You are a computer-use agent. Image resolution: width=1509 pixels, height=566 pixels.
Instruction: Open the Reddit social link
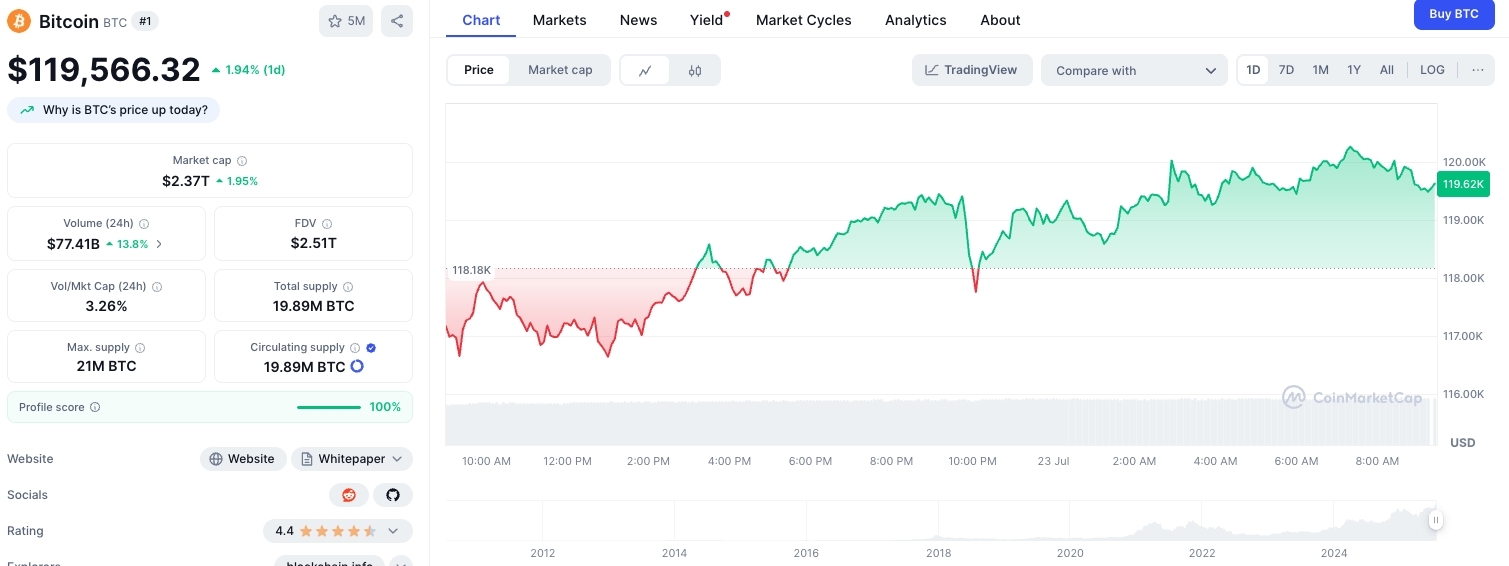click(x=349, y=495)
